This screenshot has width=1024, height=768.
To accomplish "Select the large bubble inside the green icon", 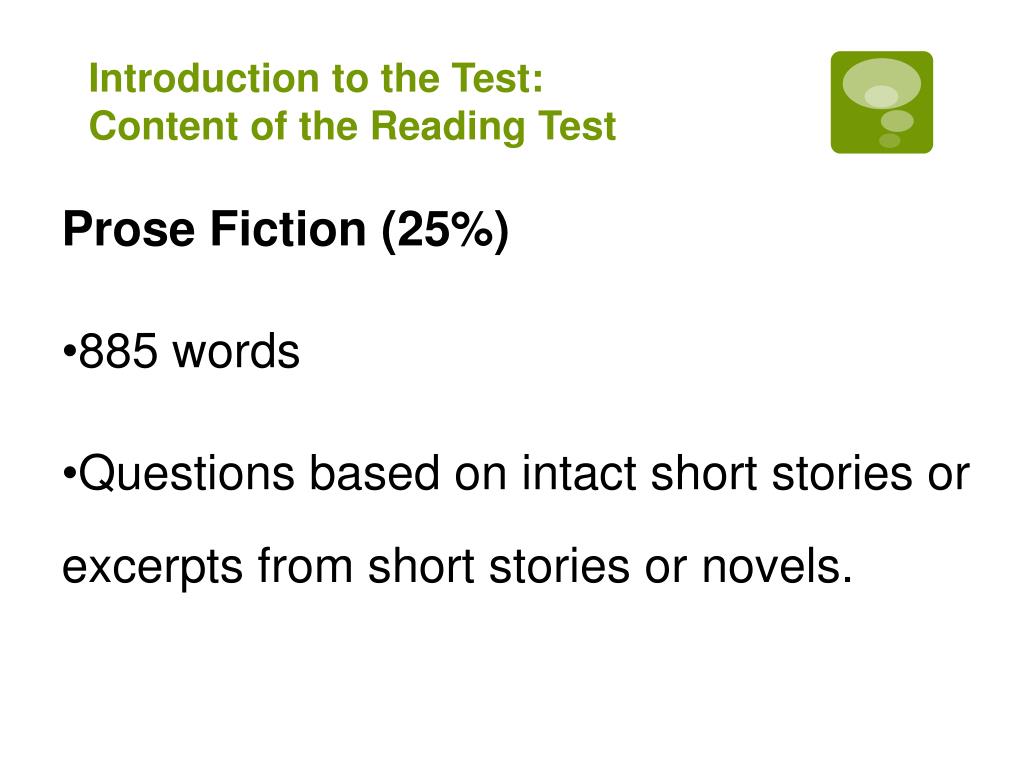I will pyautogui.click(x=882, y=84).
